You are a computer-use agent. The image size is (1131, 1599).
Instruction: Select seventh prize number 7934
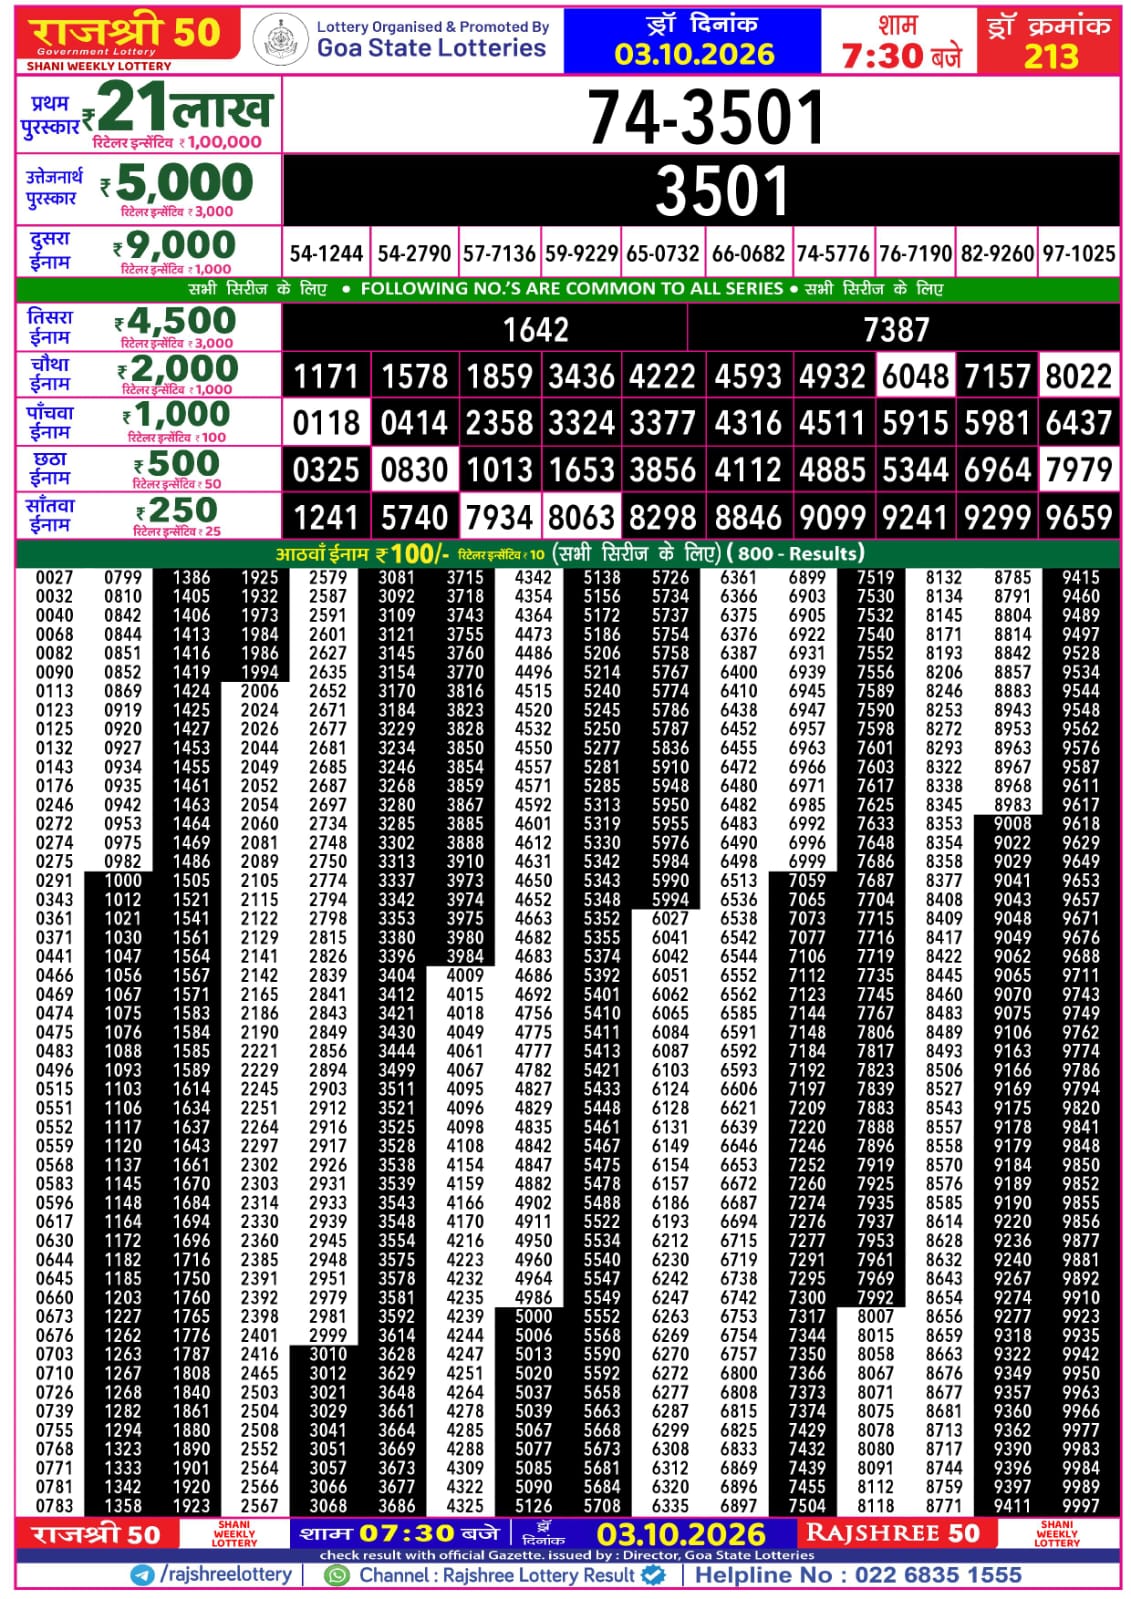click(499, 517)
